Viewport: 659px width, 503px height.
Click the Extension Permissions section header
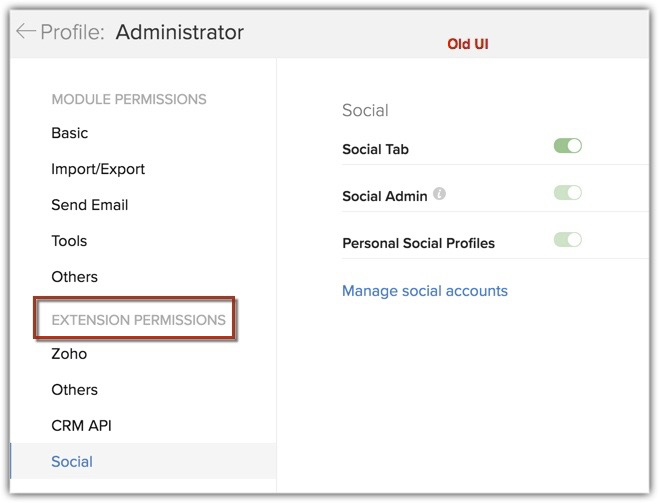coord(138,320)
